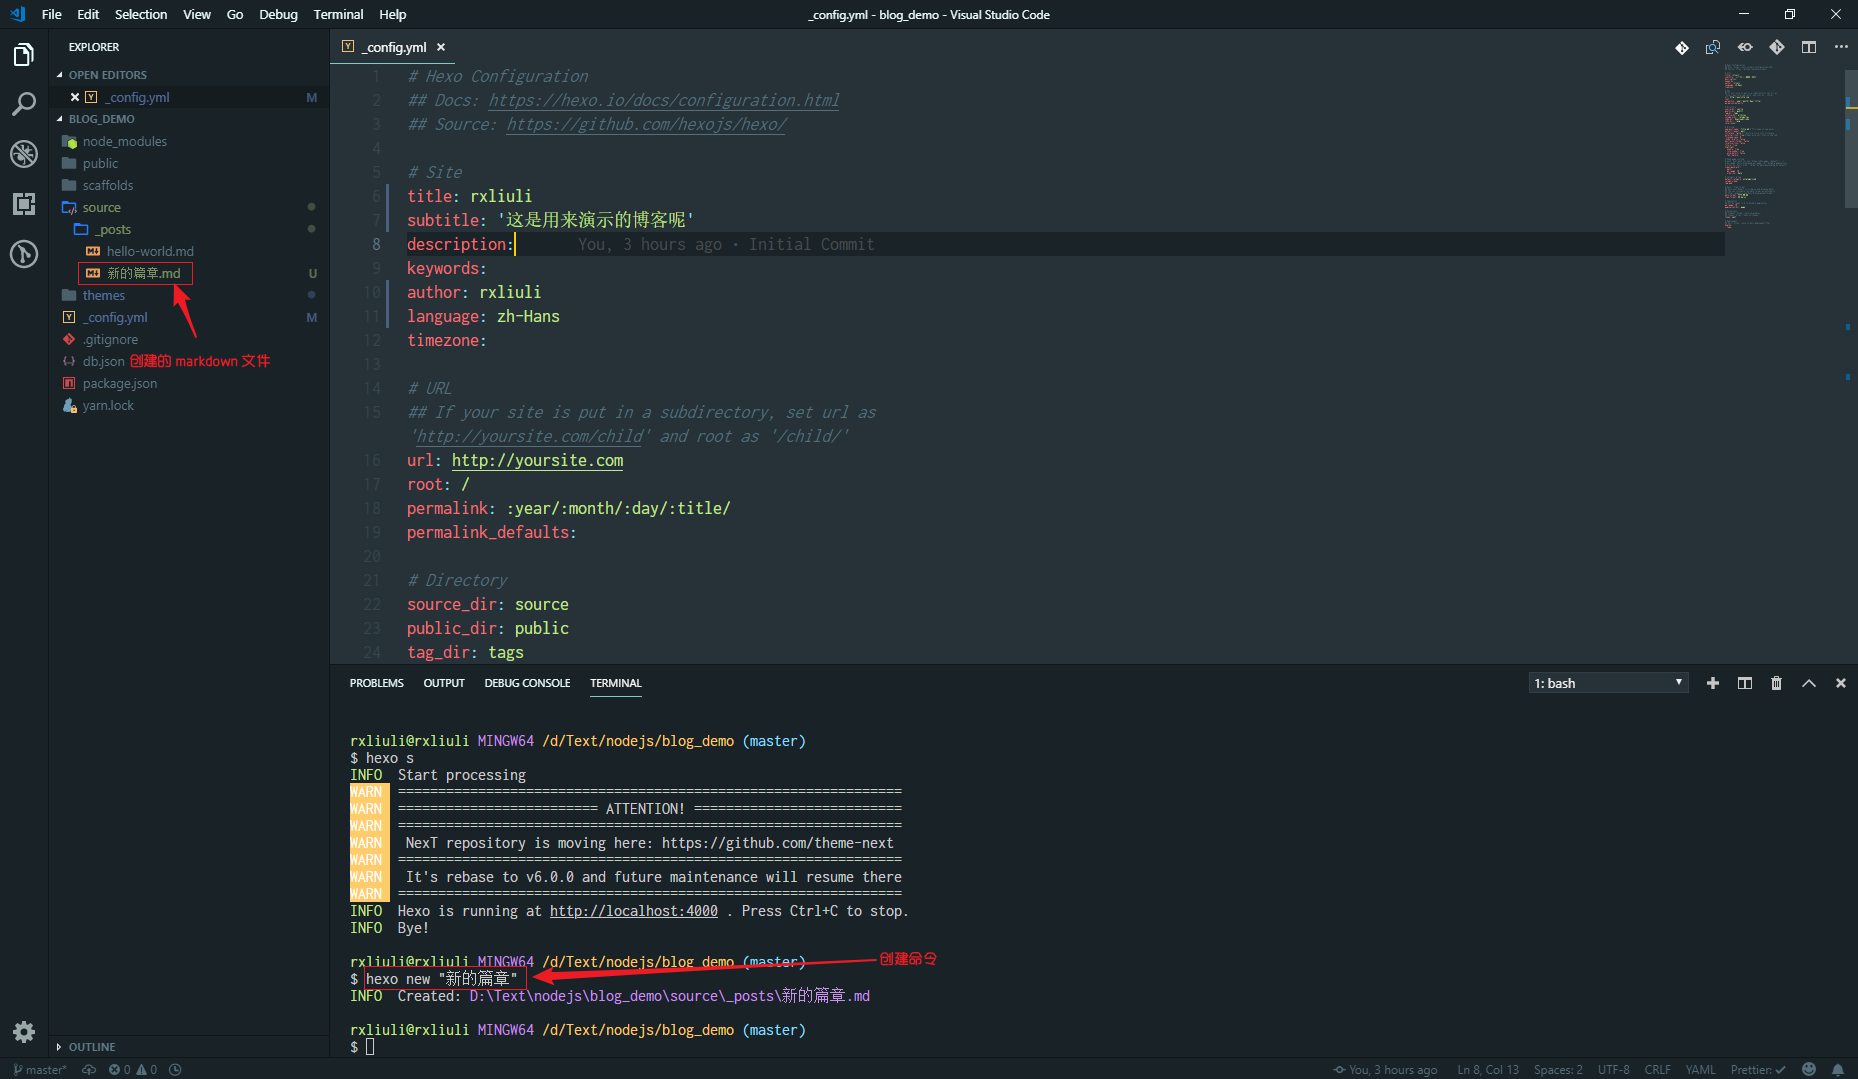
Task: Open the Help menu
Action: click(393, 14)
